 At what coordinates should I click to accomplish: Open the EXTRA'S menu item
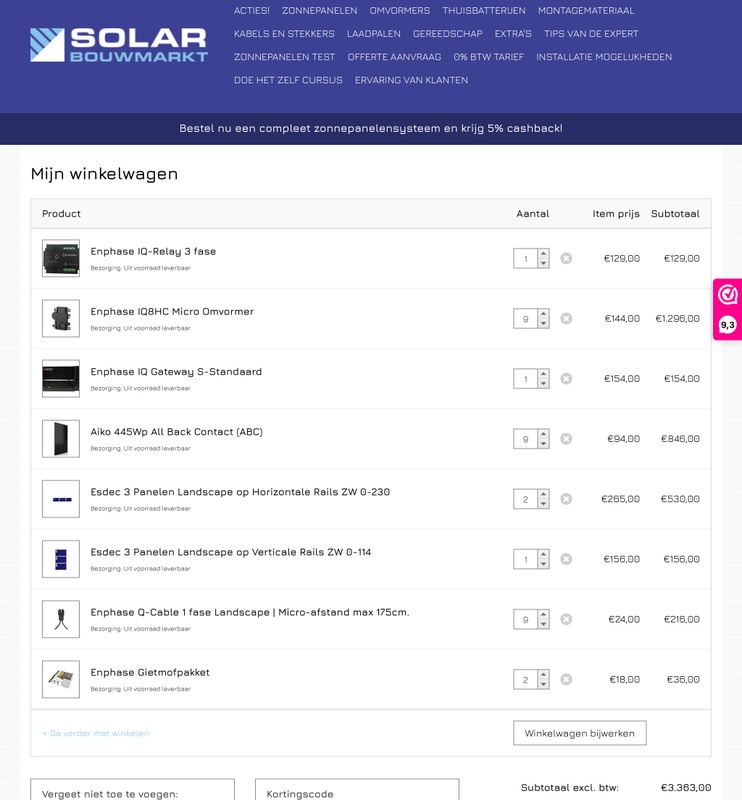[x=513, y=34]
